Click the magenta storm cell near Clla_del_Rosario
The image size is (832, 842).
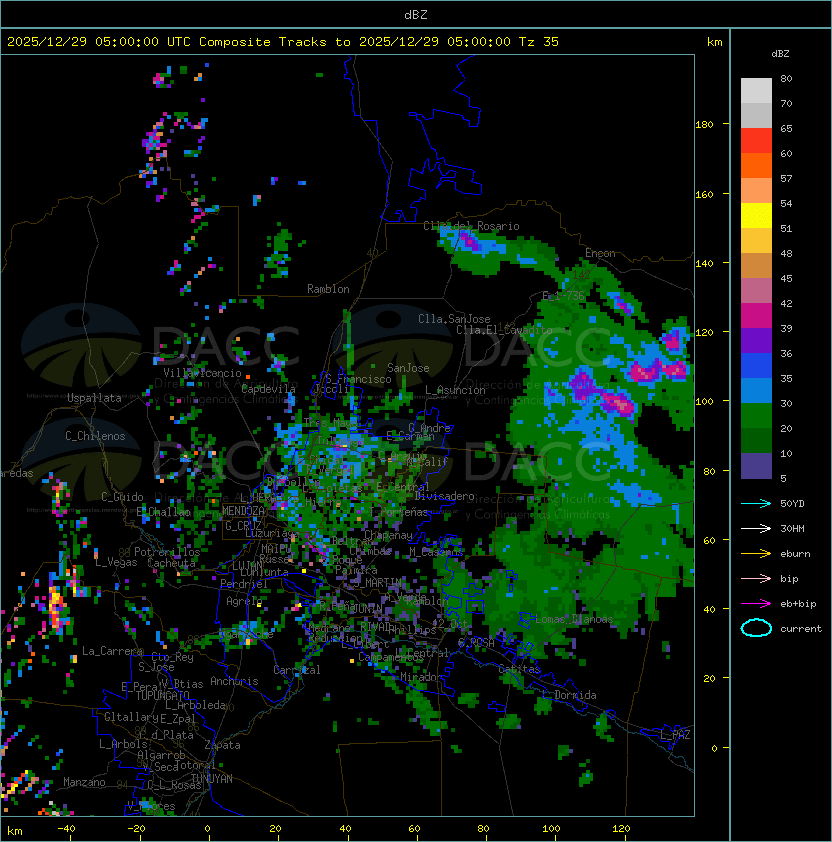(x=469, y=241)
